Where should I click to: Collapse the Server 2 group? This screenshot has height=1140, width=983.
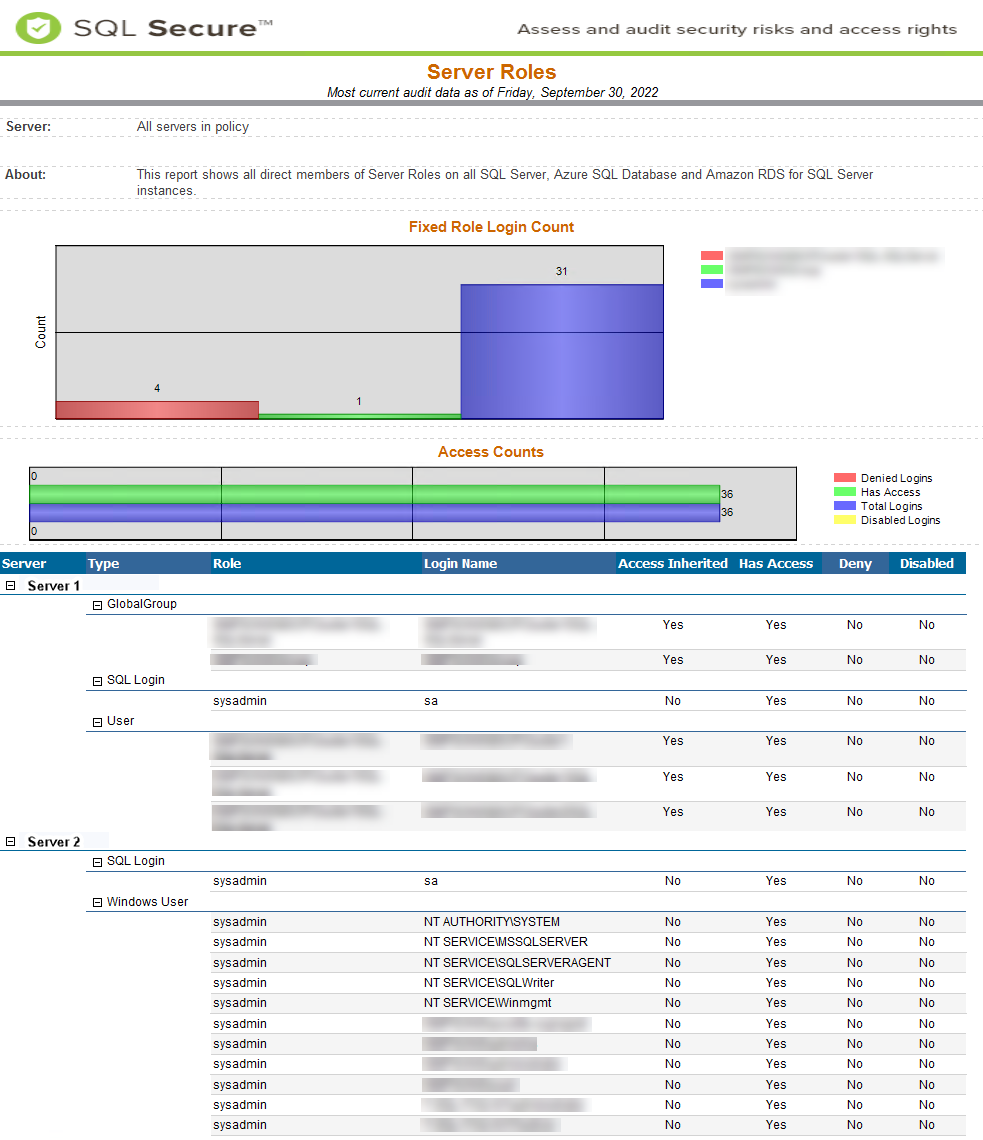11,841
